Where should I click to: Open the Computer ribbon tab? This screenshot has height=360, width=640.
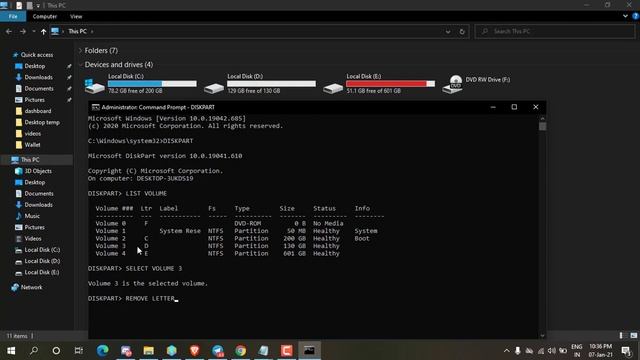(x=44, y=16)
